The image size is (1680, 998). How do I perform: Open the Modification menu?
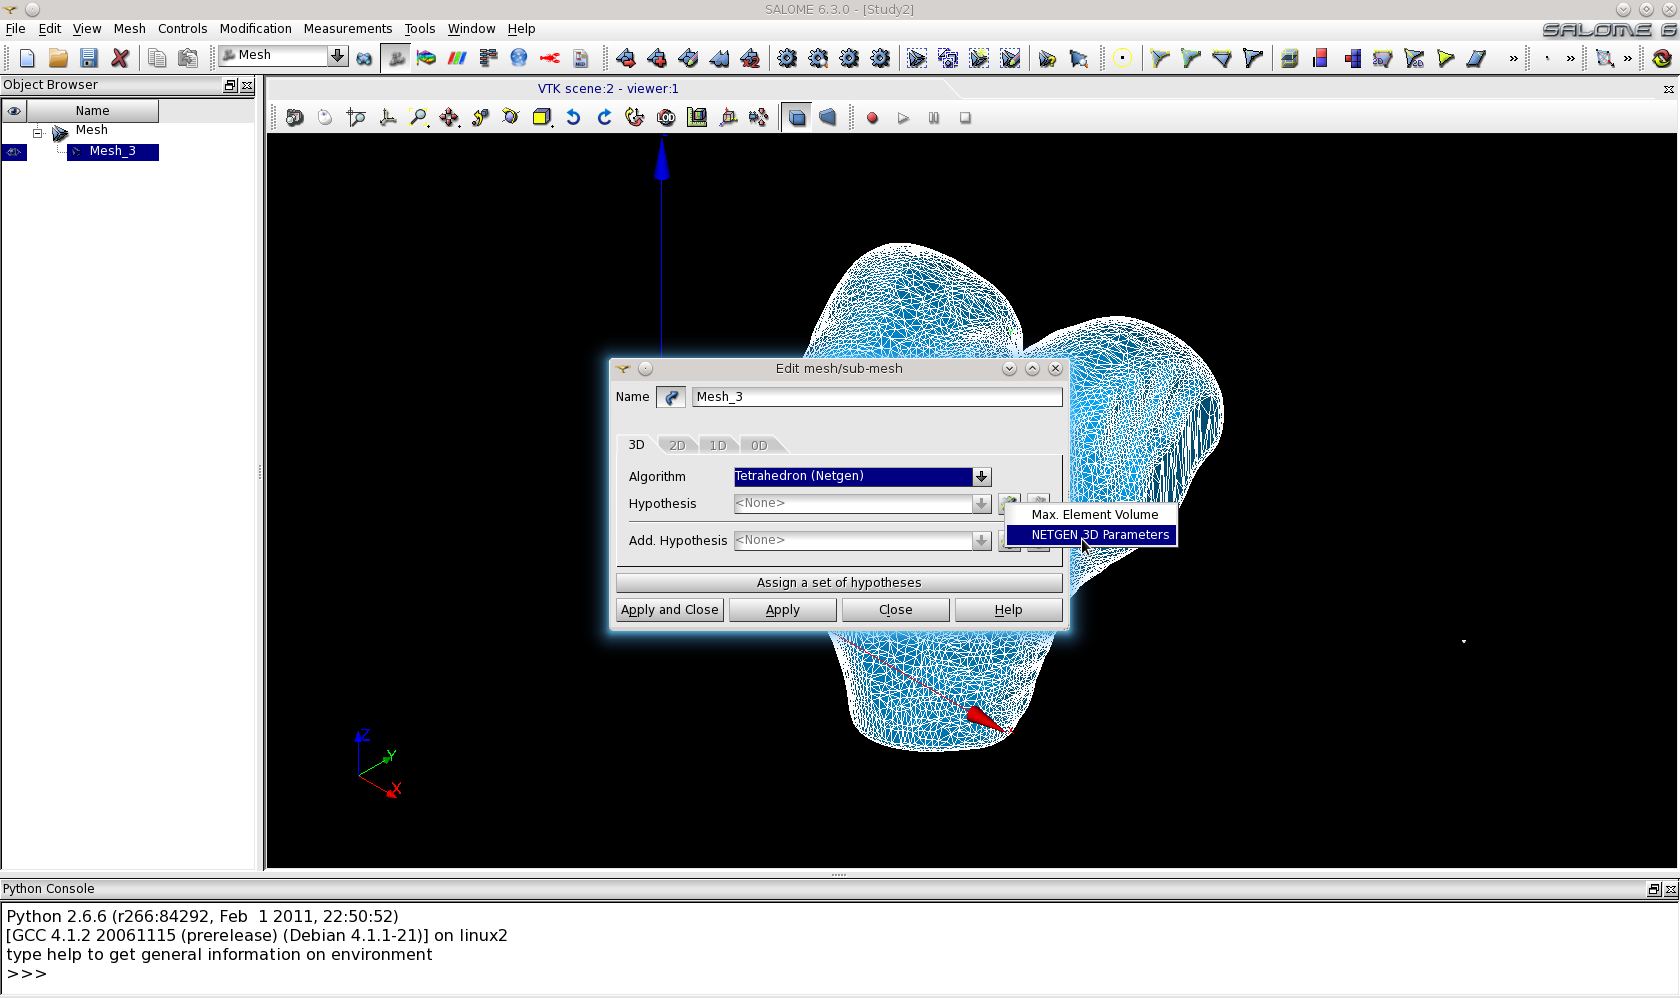(x=256, y=29)
